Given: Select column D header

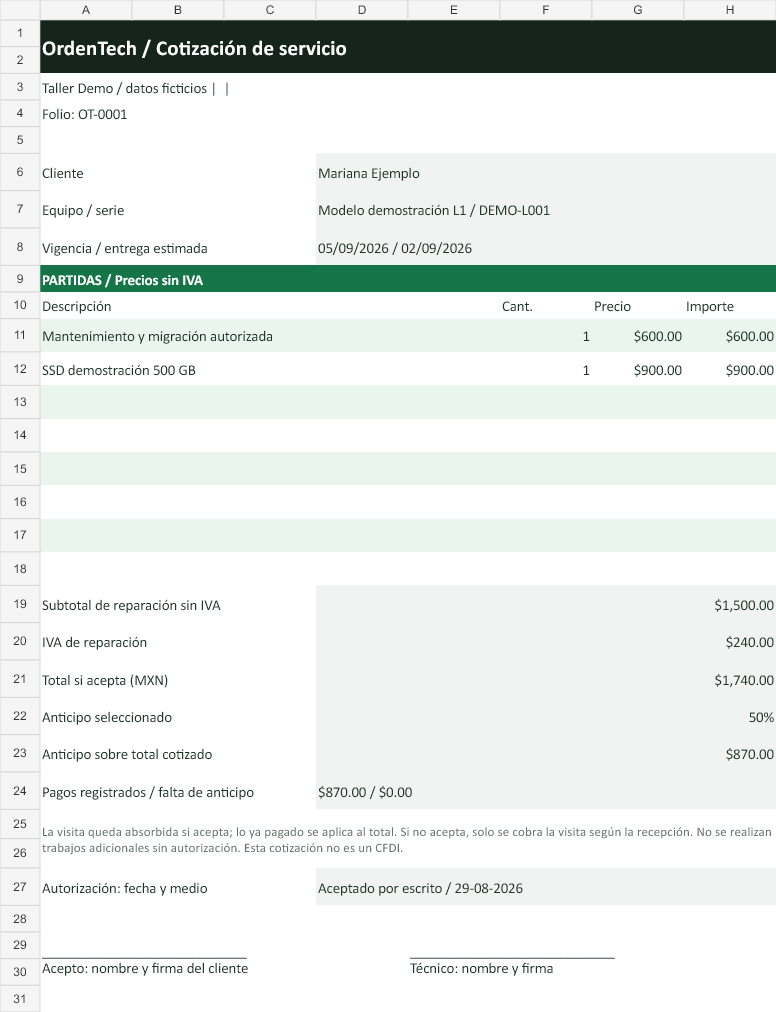Looking at the screenshot, I should coord(362,10).
